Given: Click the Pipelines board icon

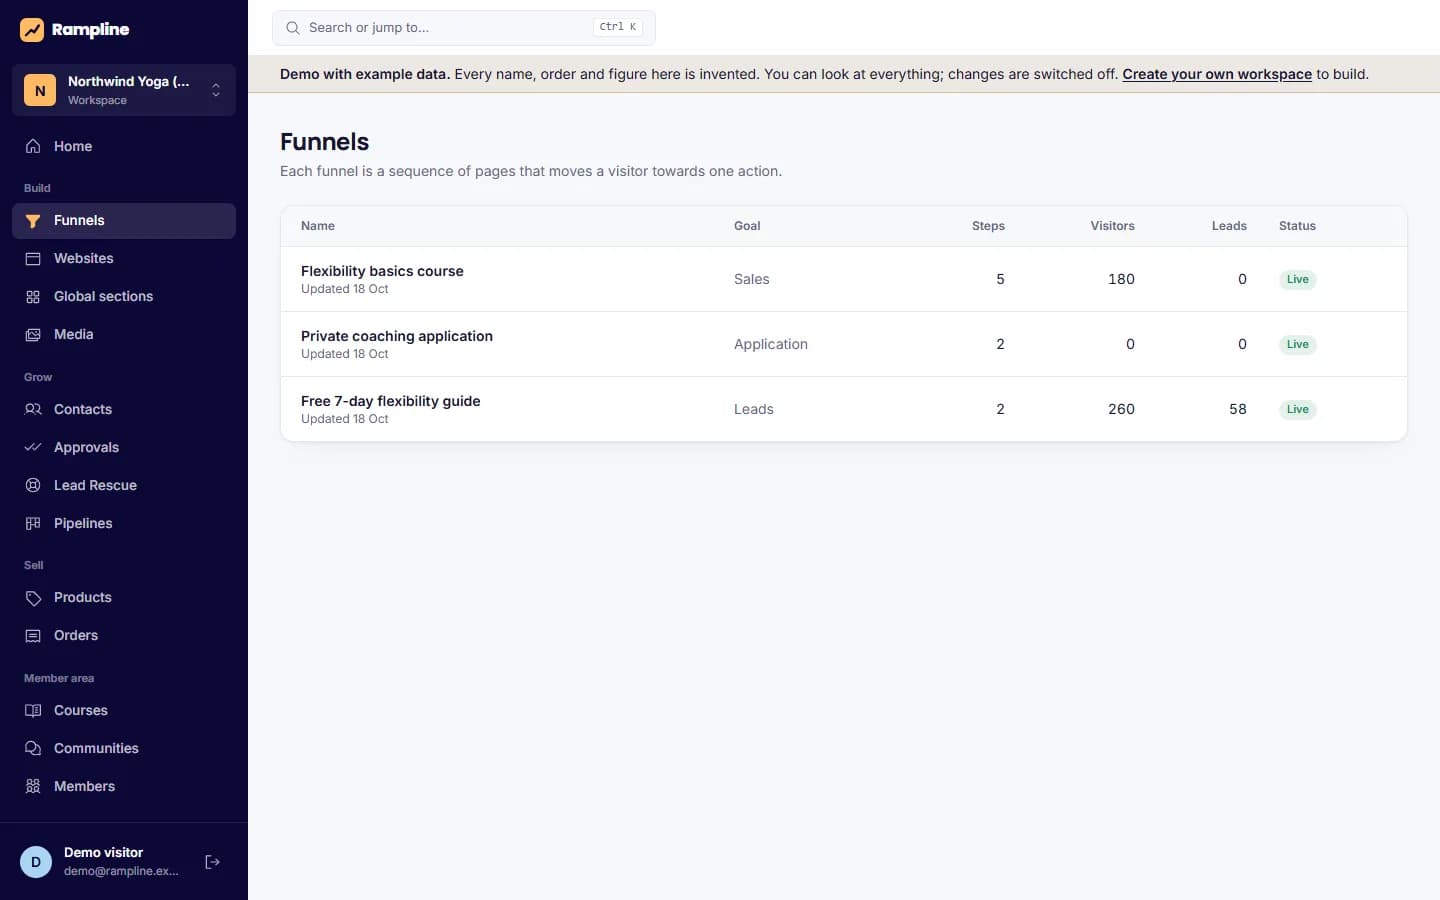Looking at the screenshot, I should pos(33,523).
